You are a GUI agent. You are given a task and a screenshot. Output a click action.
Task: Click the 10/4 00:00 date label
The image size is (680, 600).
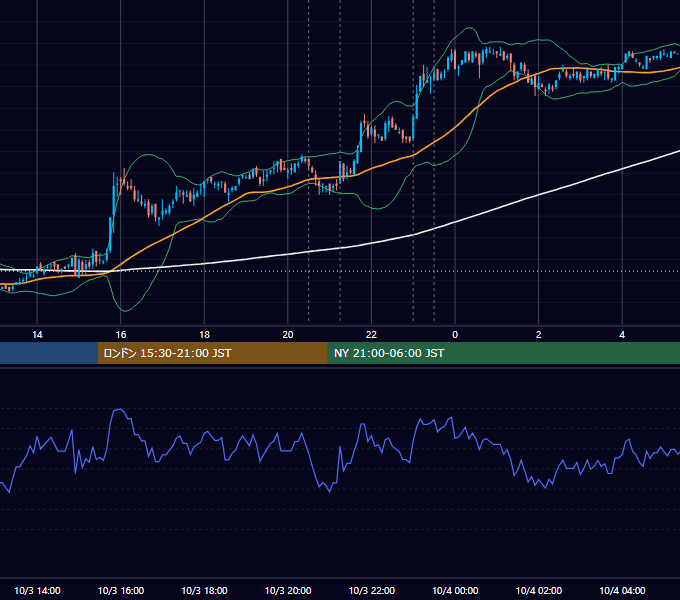(x=455, y=590)
